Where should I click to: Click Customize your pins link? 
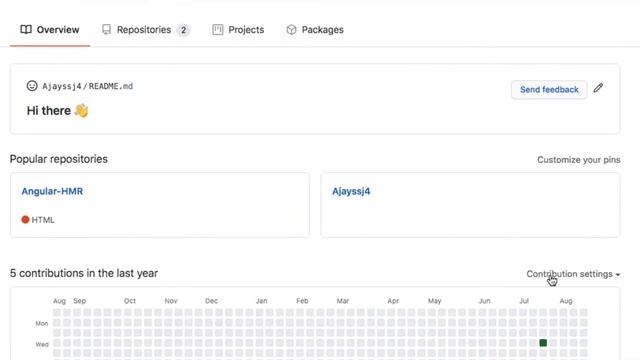[x=579, y=160]
